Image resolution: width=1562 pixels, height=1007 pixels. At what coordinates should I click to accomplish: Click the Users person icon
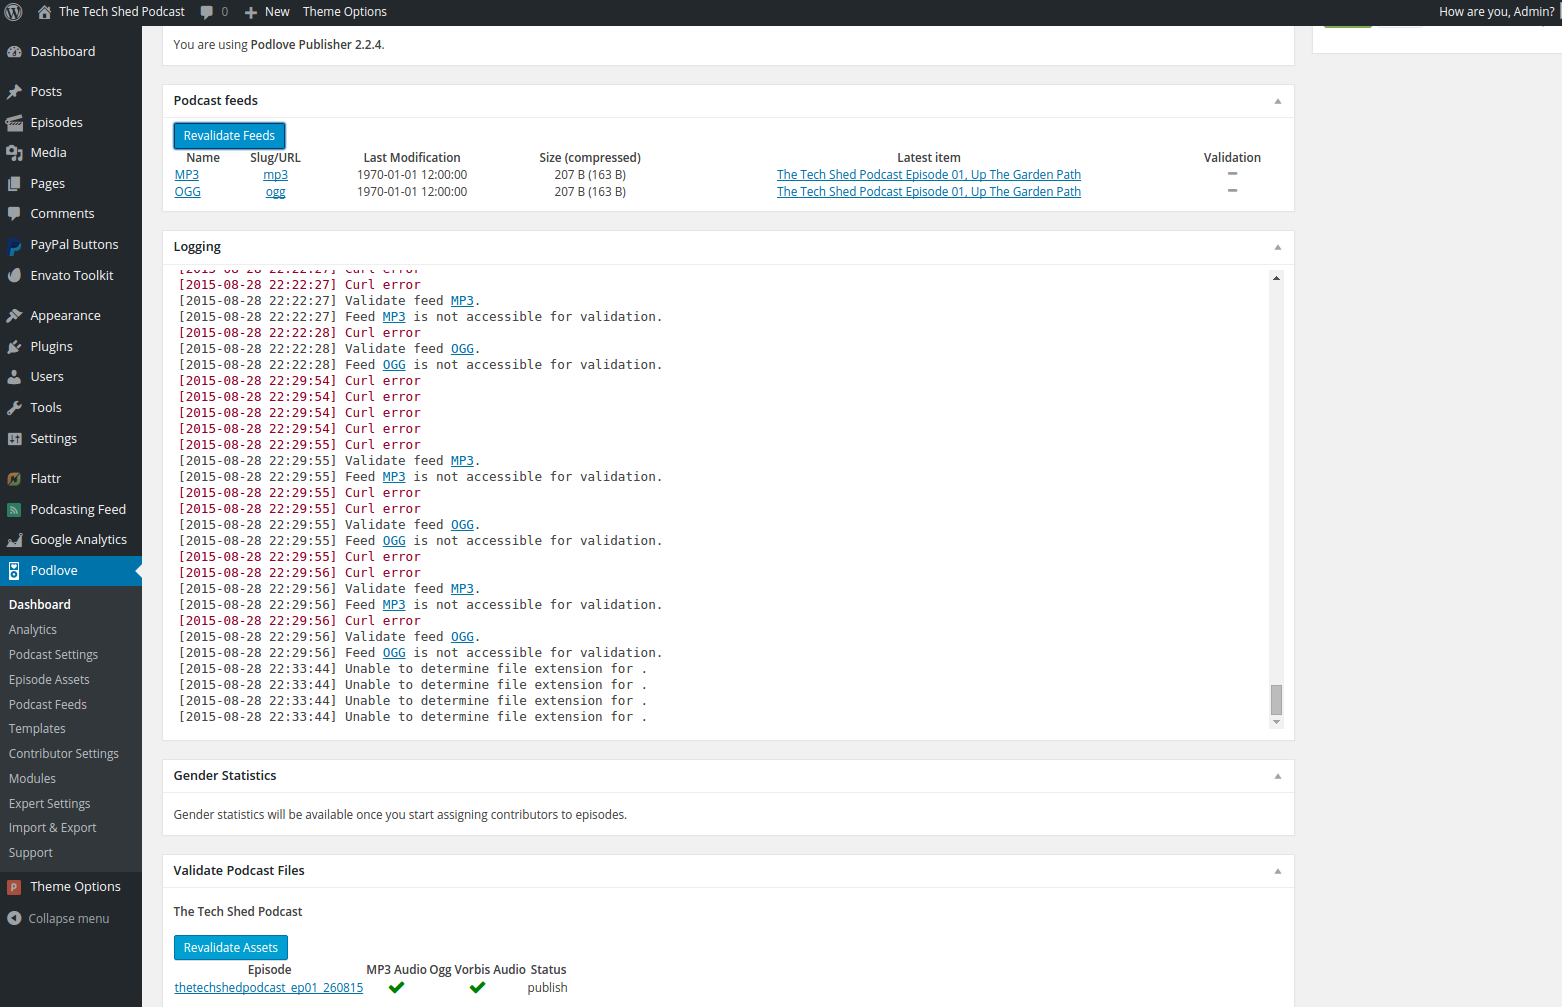coord(14,377)
